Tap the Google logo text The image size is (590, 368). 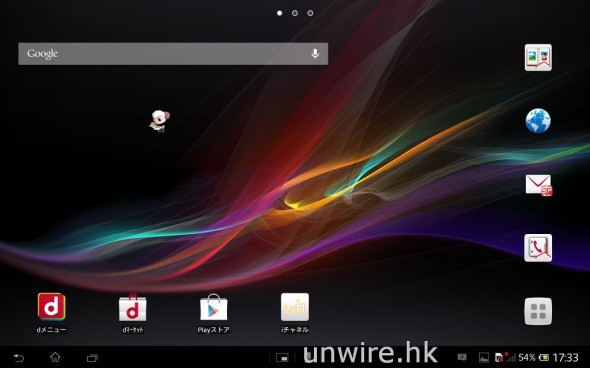pyautogui.click(x=43, y=54)
